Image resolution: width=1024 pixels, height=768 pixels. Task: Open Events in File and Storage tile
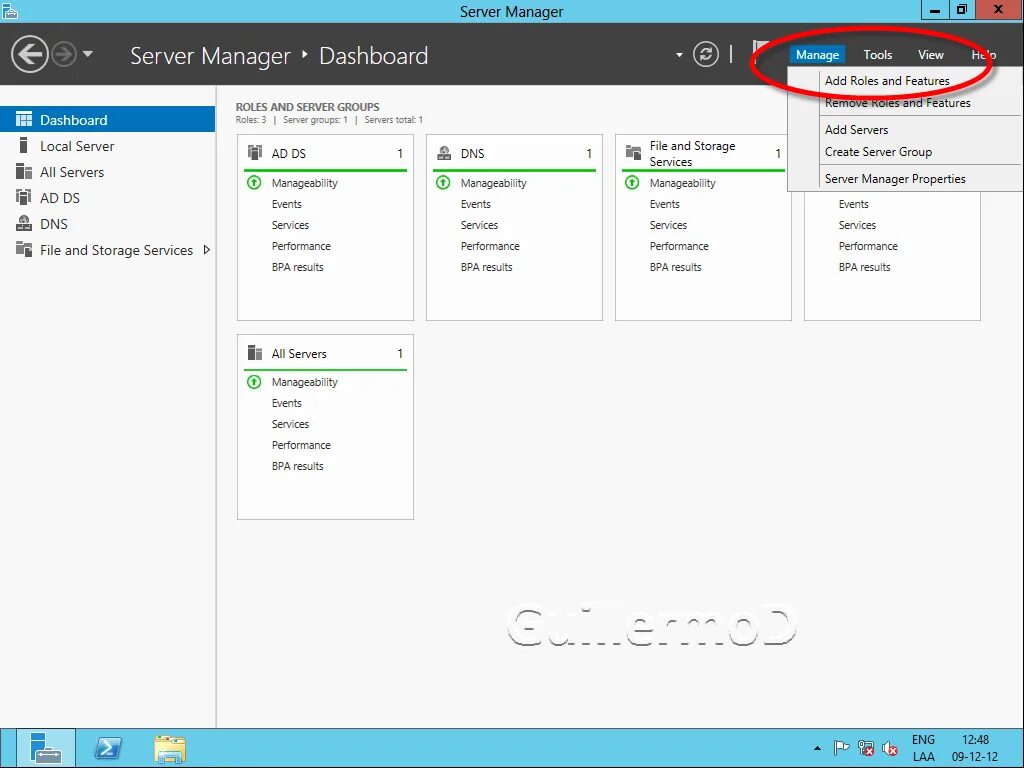tap(665, 204)
